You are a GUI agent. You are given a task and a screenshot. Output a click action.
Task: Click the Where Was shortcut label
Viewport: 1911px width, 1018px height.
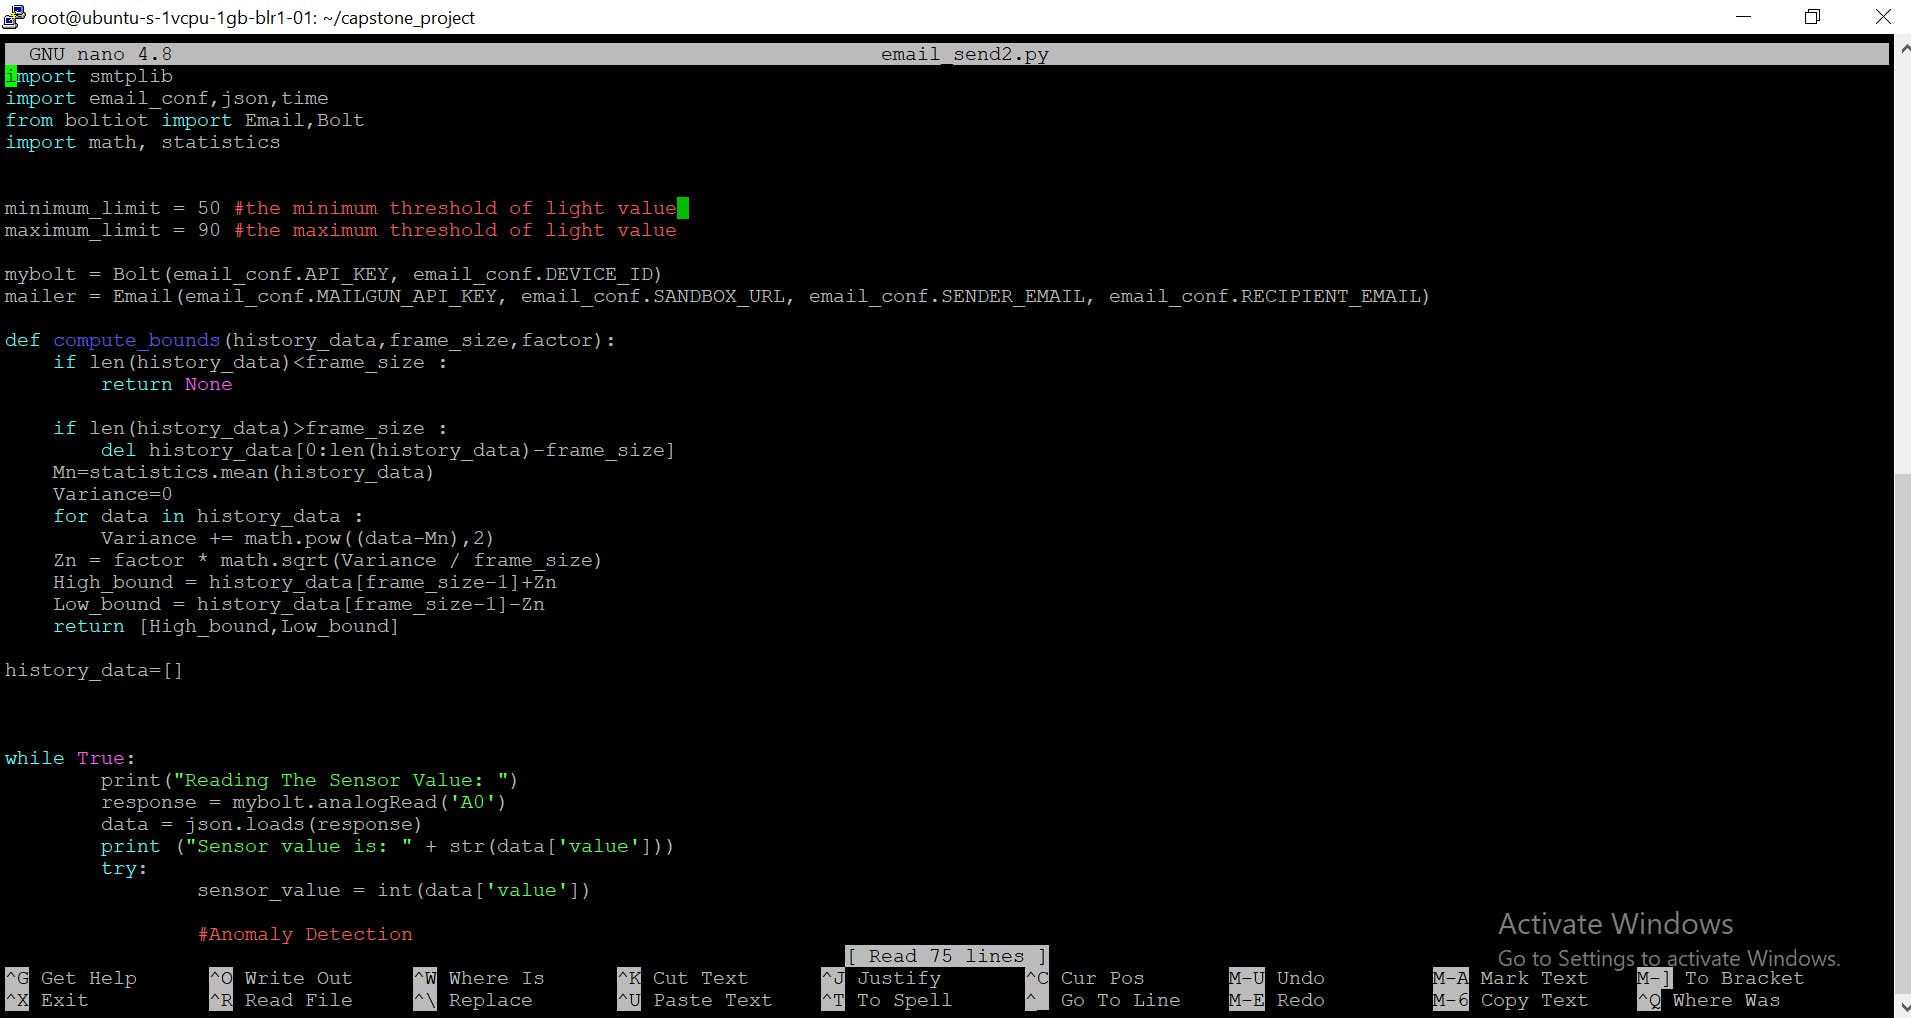[x=1726, y=1000]
